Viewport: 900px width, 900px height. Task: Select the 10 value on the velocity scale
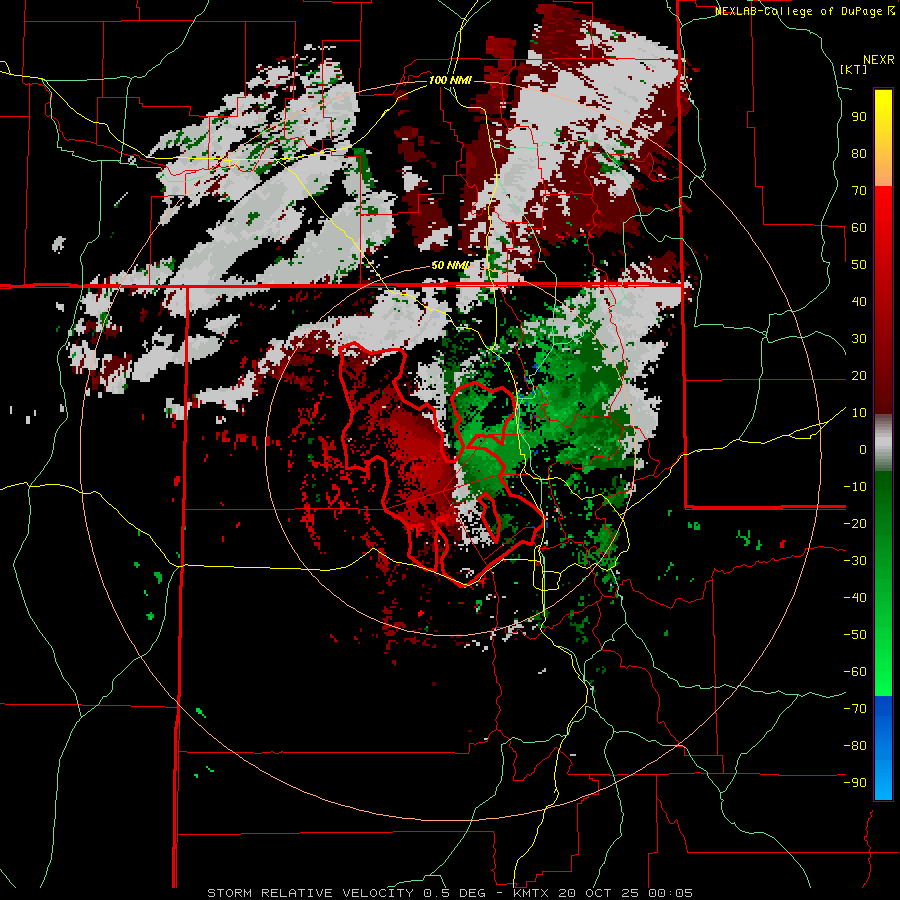859,413
